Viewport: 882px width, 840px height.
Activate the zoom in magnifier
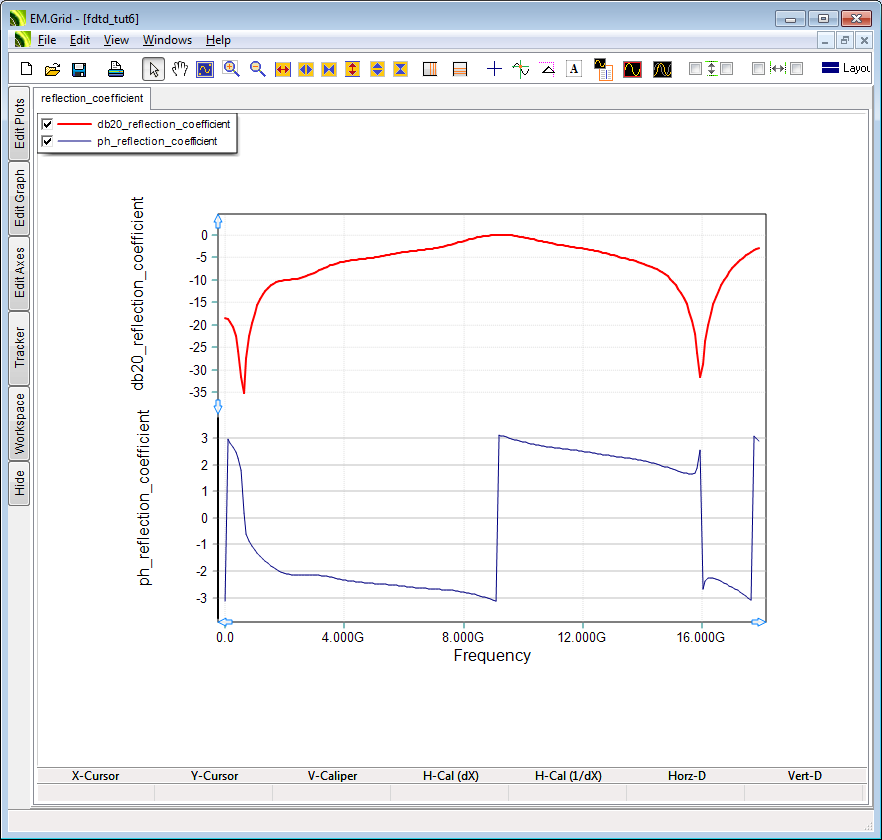point(231,69)
